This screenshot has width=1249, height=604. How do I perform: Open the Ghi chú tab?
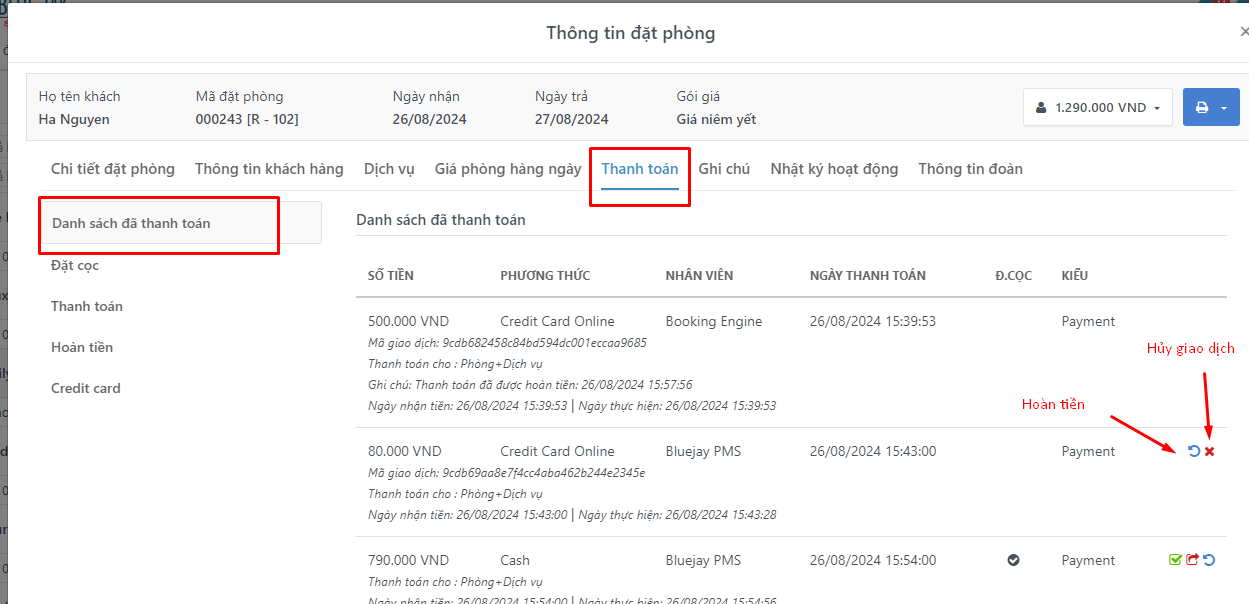[724, 169]
